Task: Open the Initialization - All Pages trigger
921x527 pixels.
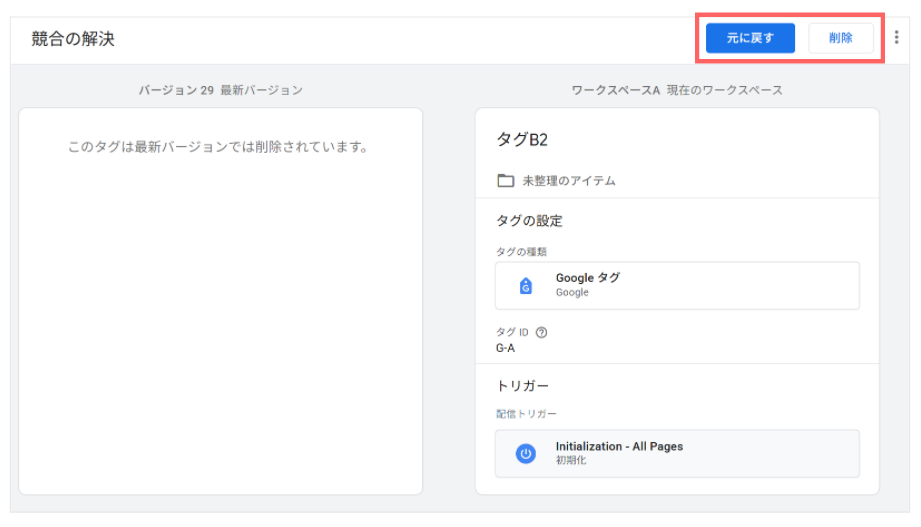Action: [677, 454]
